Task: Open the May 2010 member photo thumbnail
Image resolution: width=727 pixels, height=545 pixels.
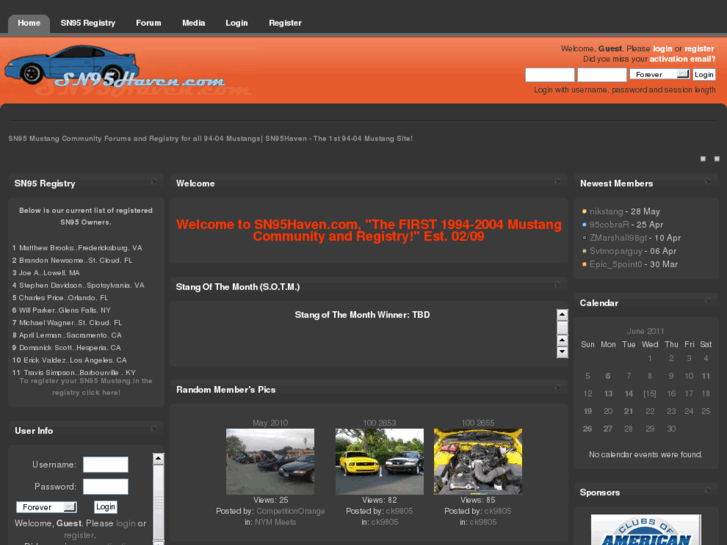Action: pos(270,462)
